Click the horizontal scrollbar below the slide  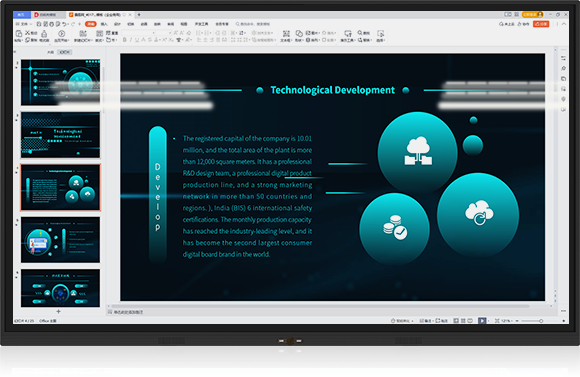tap(320, 306)
